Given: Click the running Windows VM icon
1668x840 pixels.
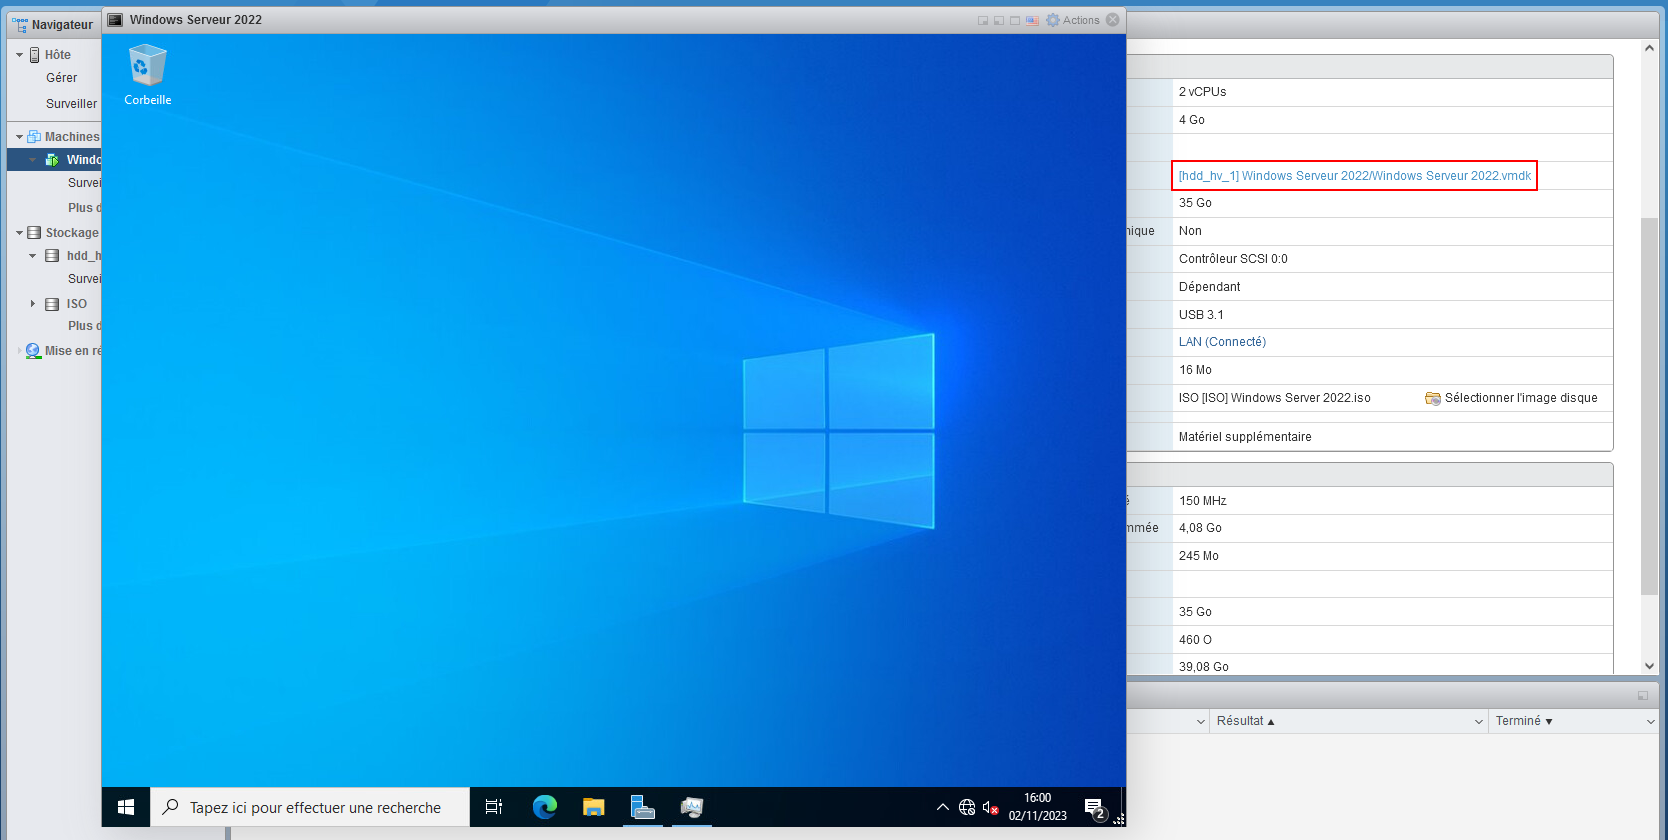Looking at the screenshot, I should (x=52, y=160).
